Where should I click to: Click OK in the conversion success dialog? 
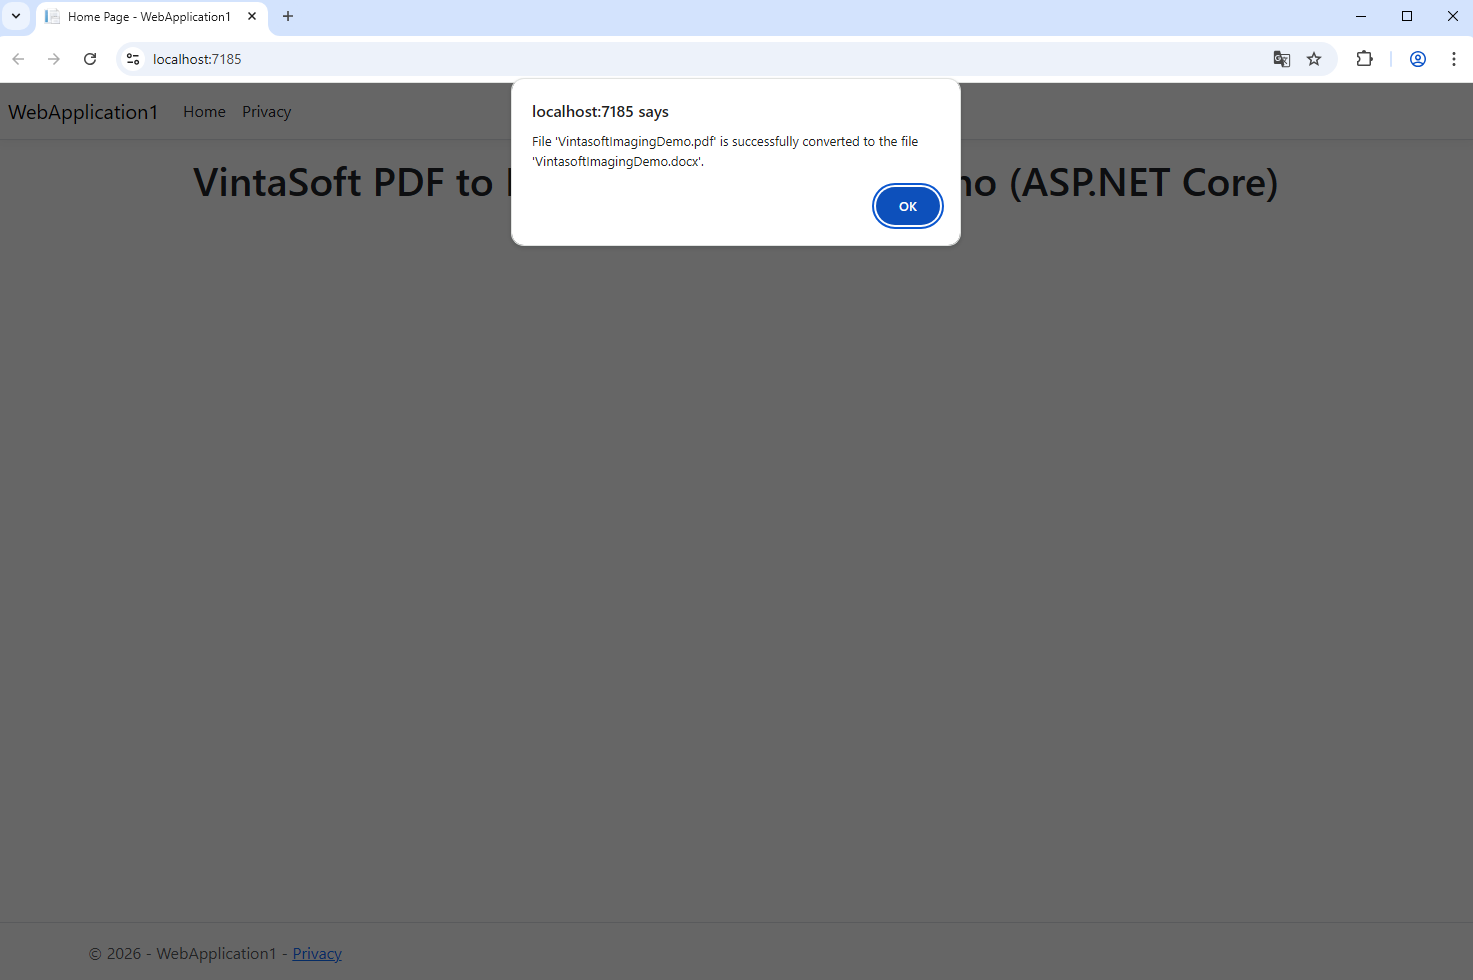[x=907, y=206]
